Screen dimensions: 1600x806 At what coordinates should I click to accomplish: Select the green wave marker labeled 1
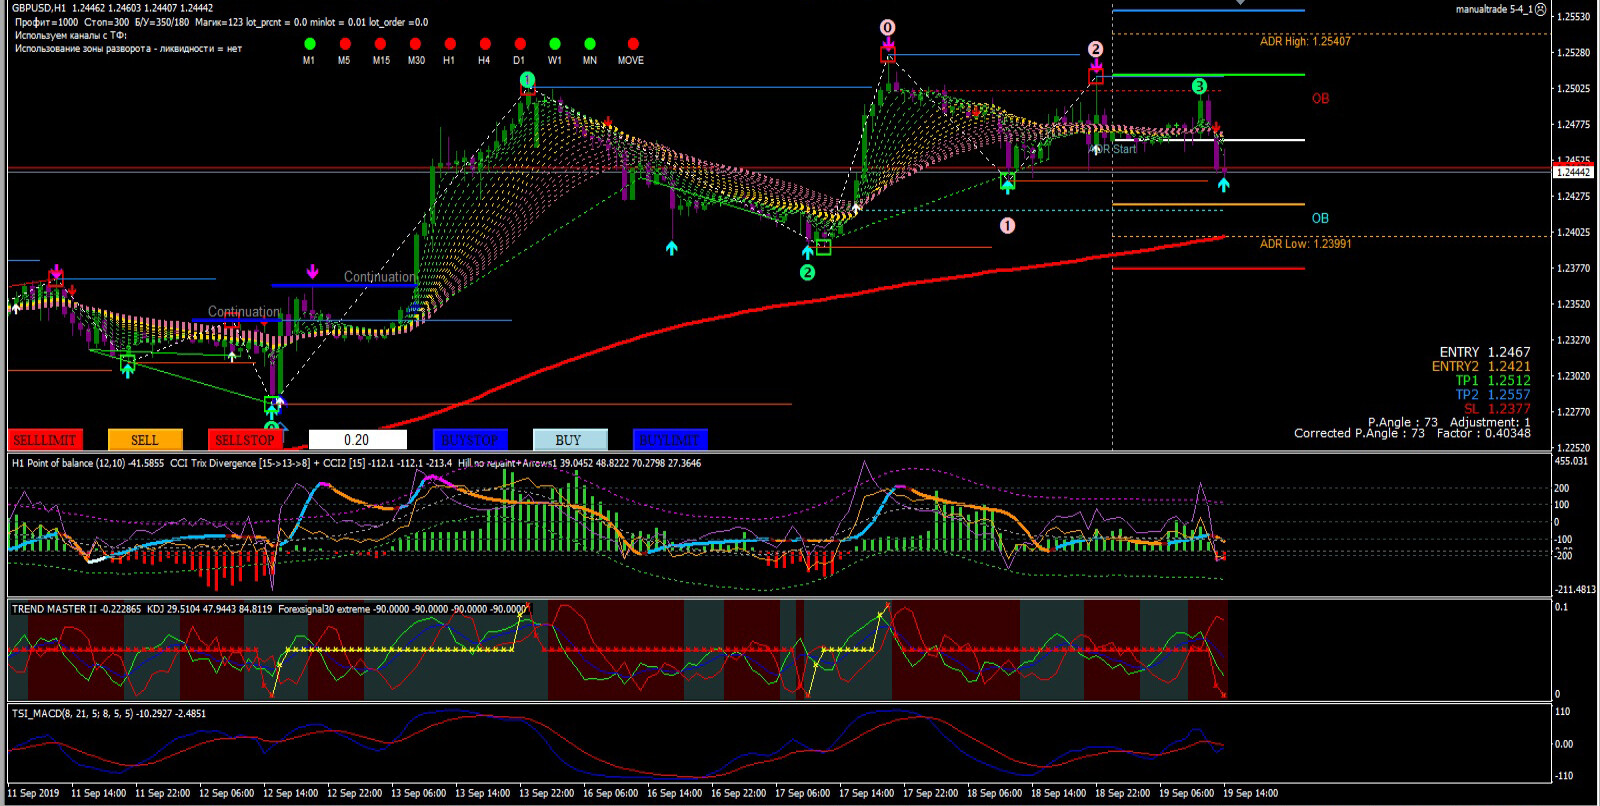(527, 79)
